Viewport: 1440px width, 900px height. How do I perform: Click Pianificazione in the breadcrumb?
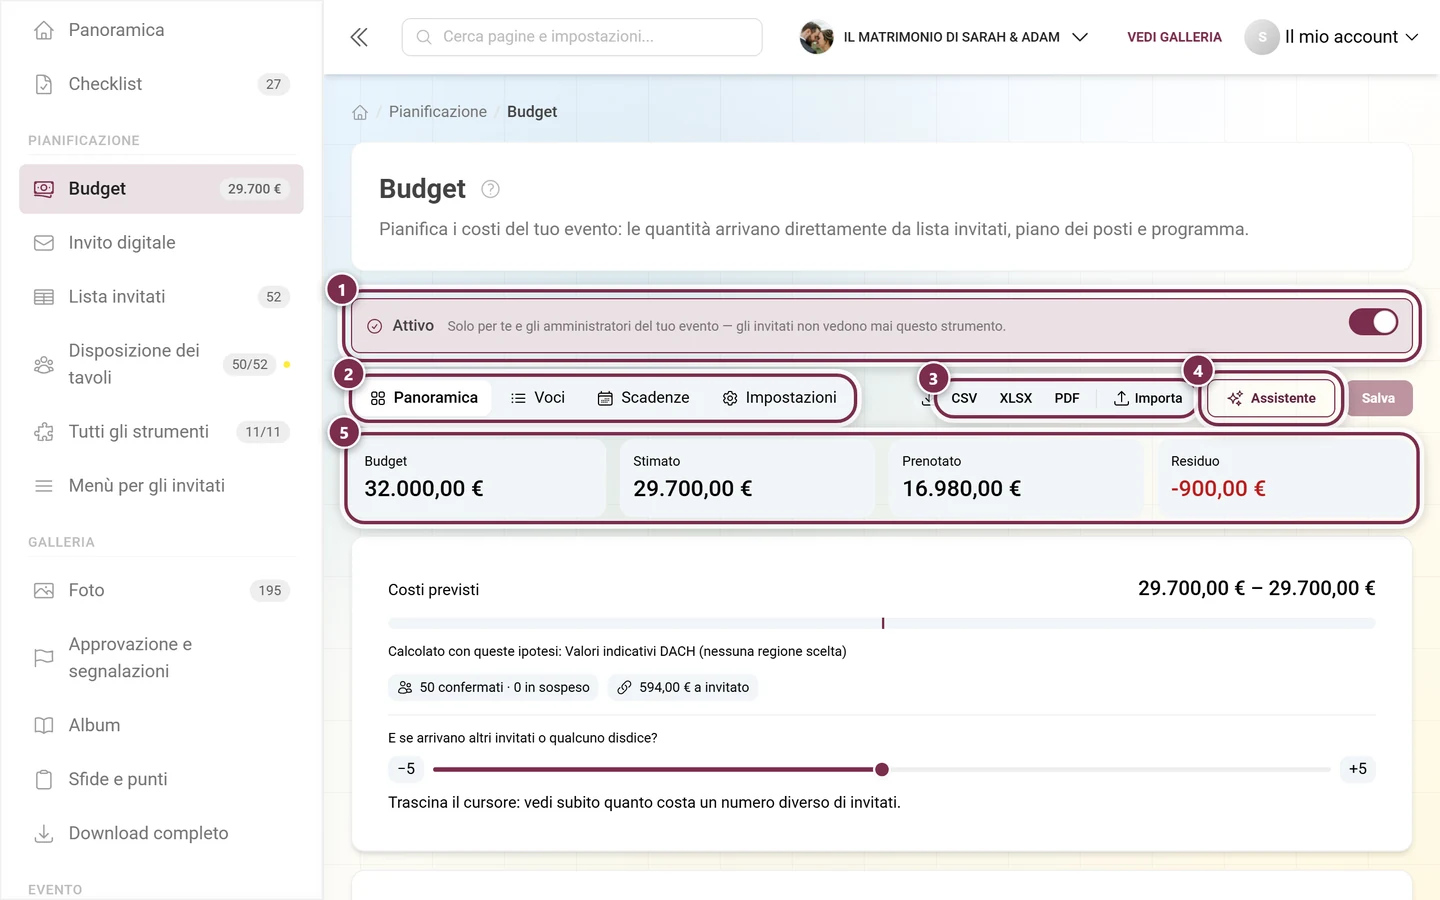click(438, 112)
